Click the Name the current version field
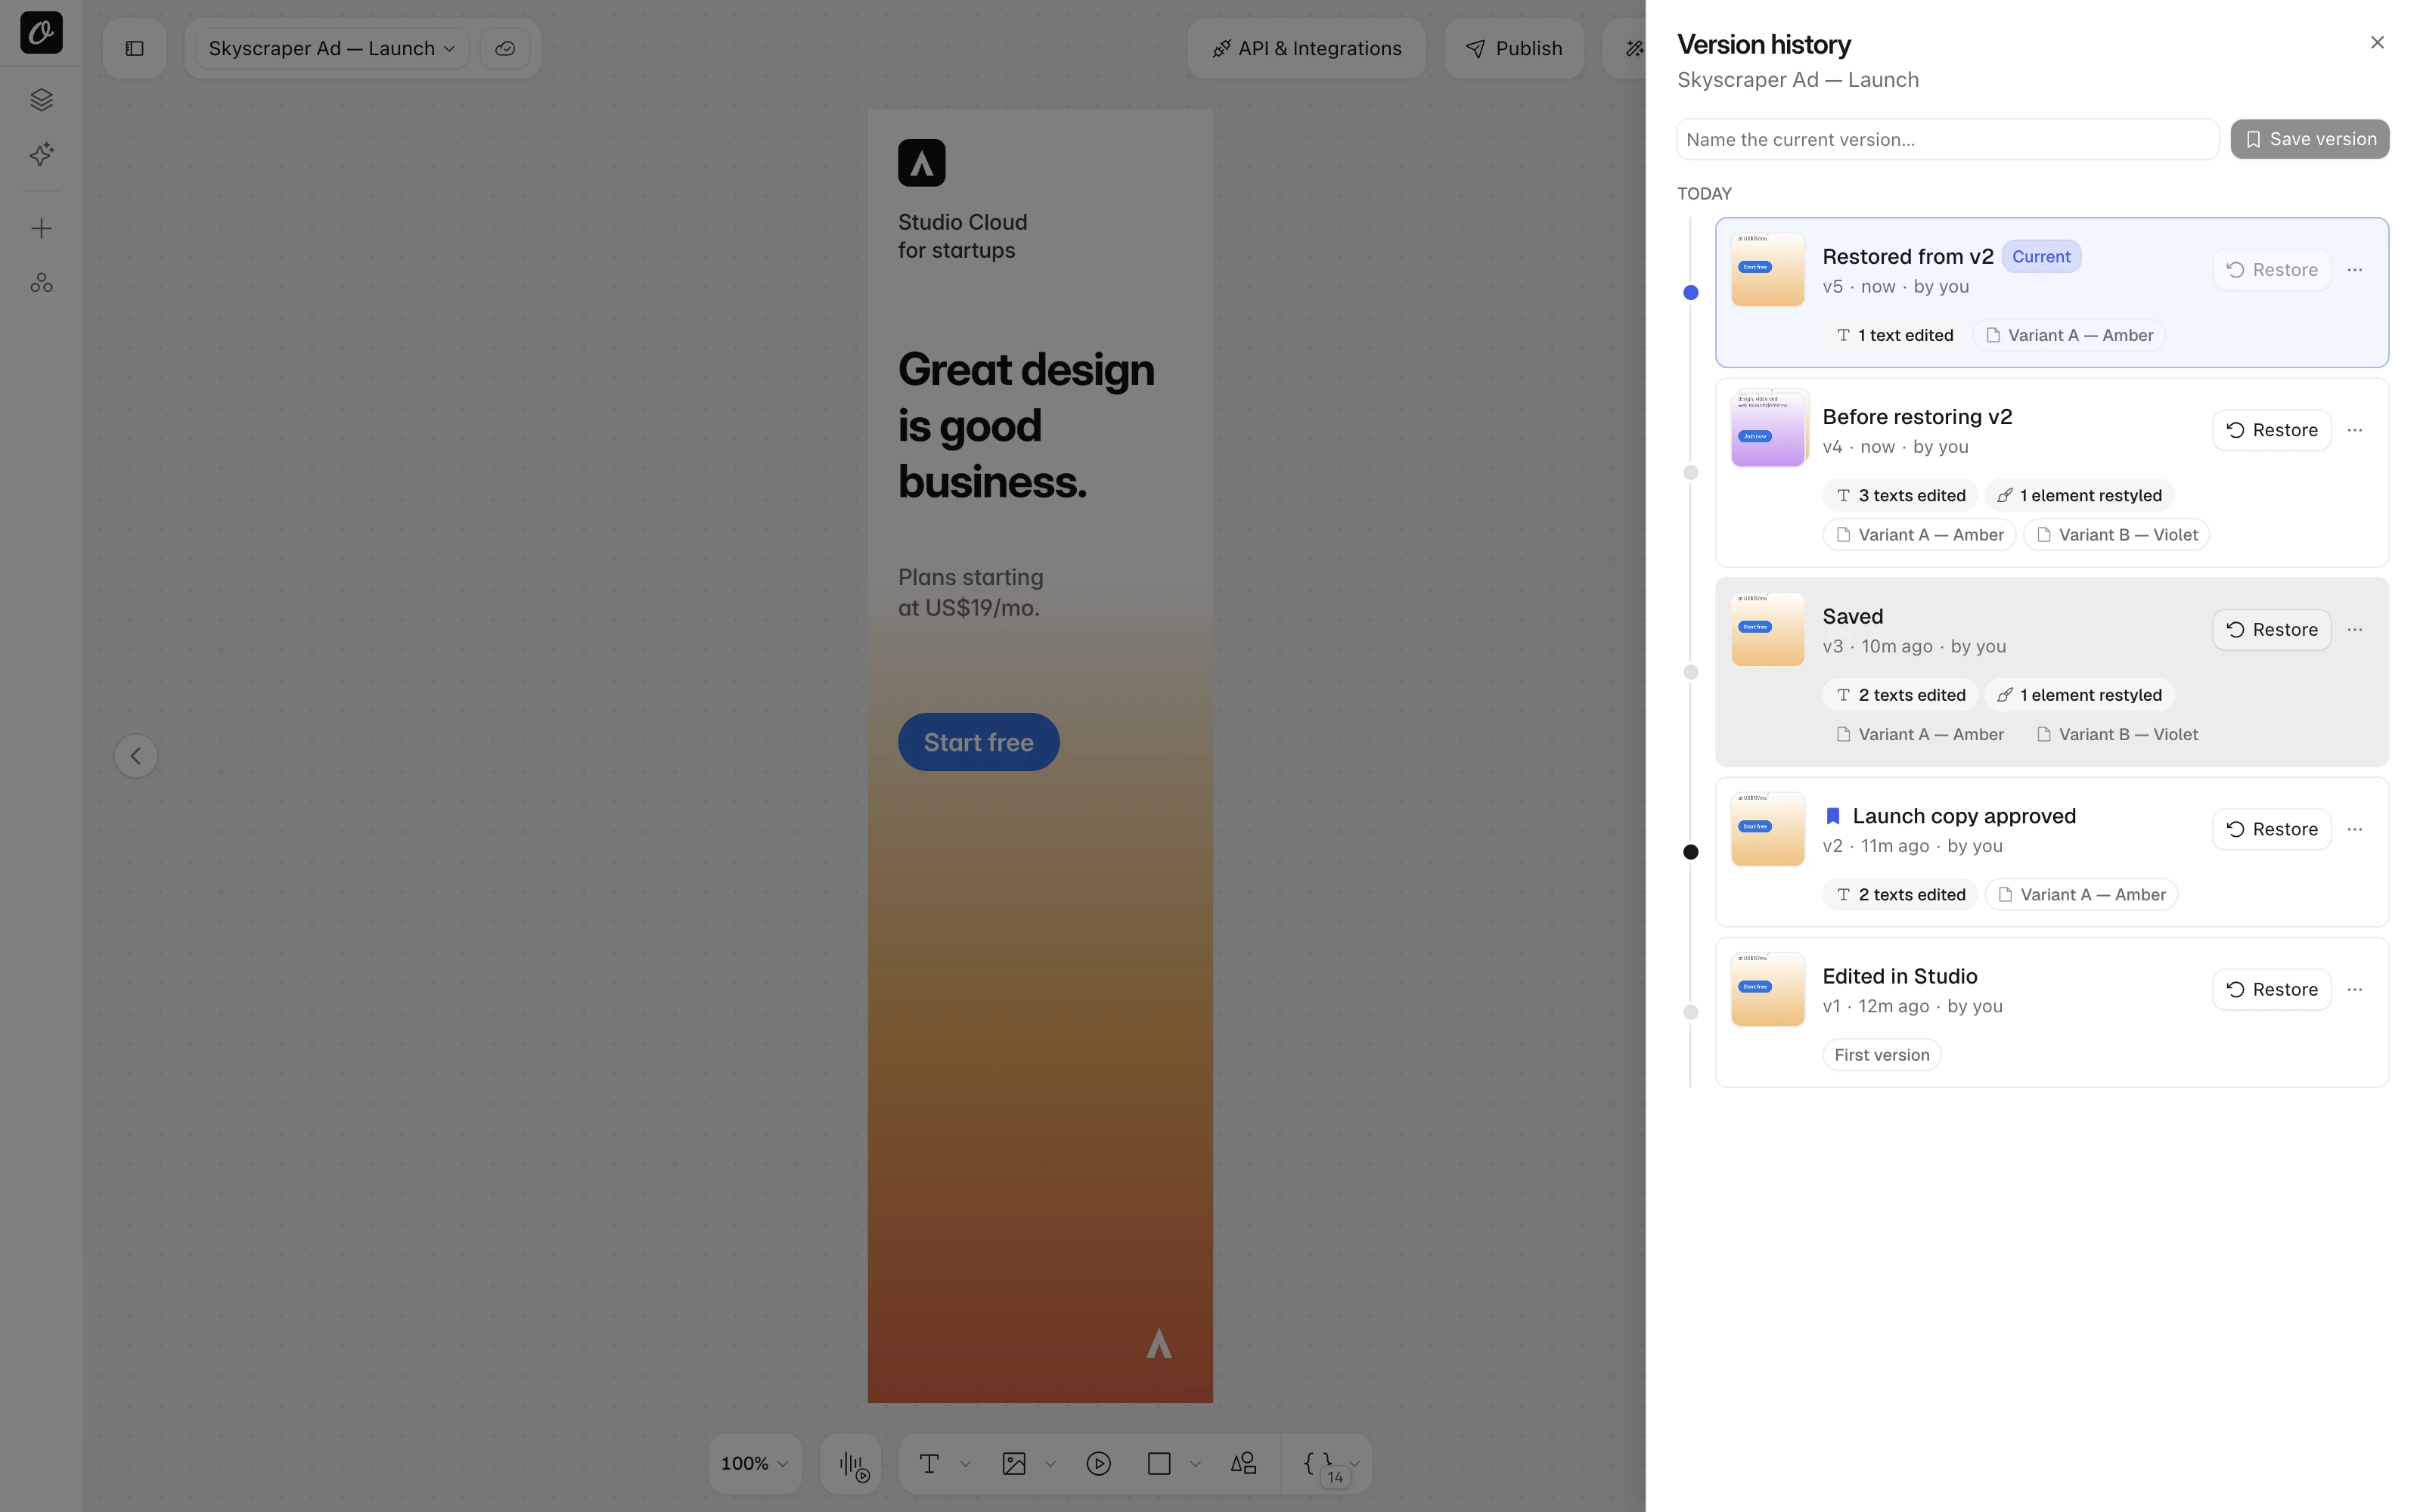The image size is (2420, 1512). tap(1947, 139)
